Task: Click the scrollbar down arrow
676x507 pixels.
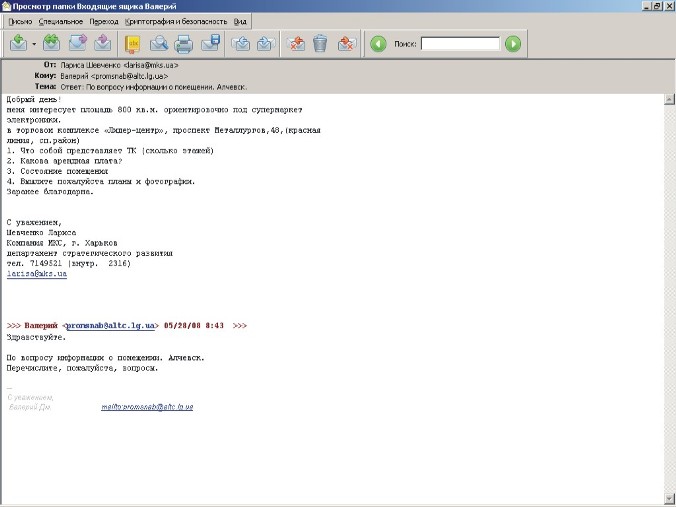Action: 669,498
